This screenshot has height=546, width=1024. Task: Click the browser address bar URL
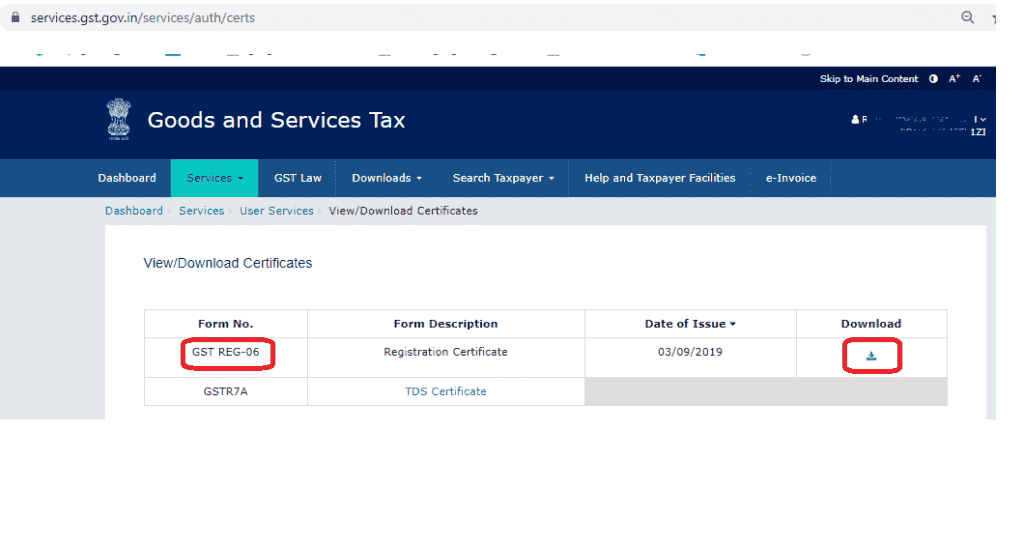[142, 18]
